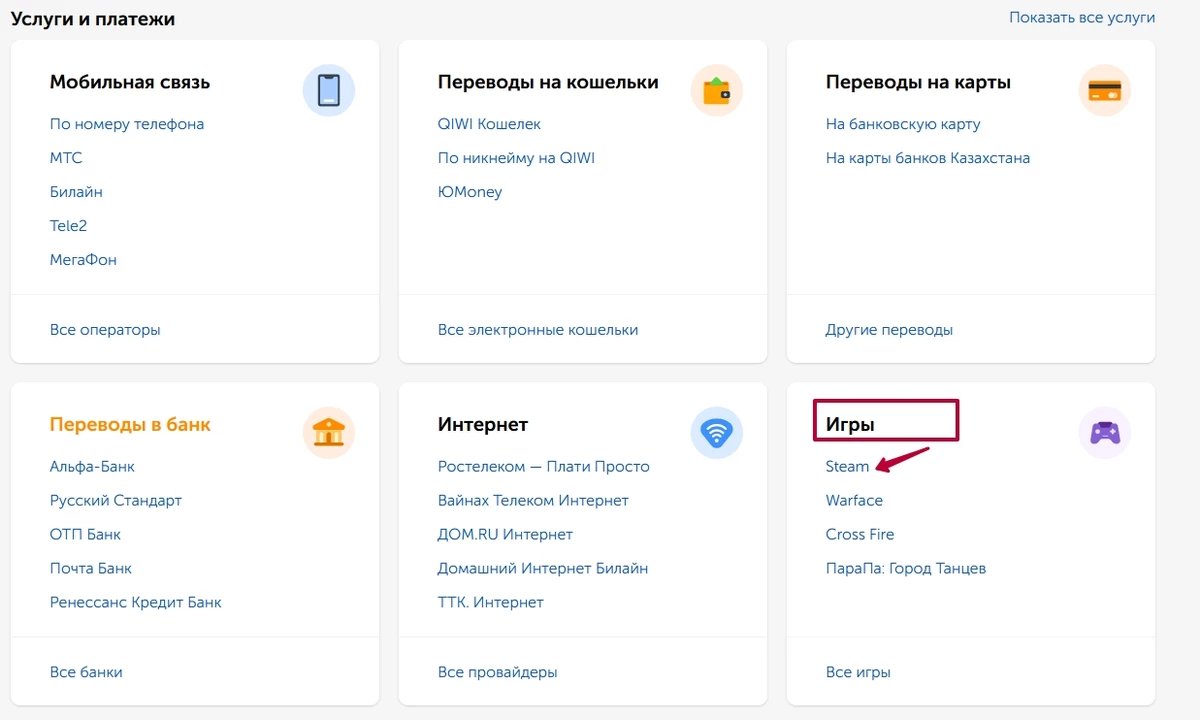The width and height of the screenshot is (1200, 720).
Task: Choose По никнейму на QIWI
Action: pos(516,158)
